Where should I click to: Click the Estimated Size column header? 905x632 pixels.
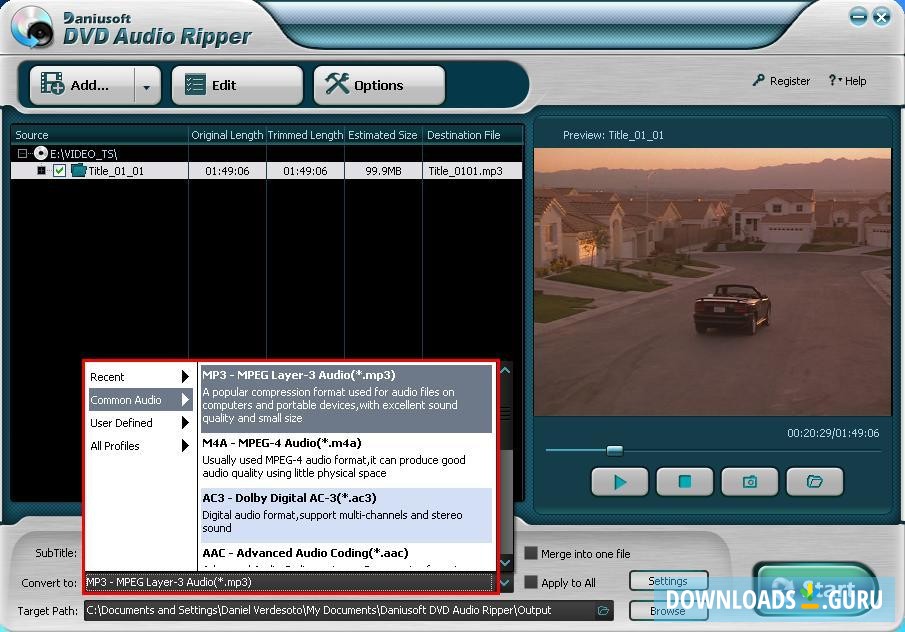tap(383, 135)
